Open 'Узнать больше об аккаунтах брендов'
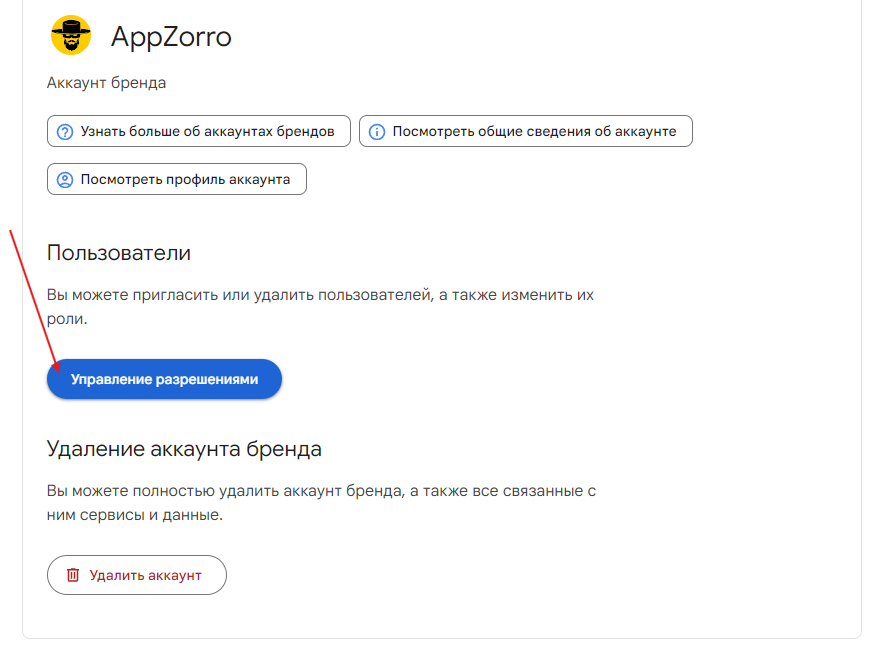Screen dimensions: 887x652 click(x=207, y=131)
